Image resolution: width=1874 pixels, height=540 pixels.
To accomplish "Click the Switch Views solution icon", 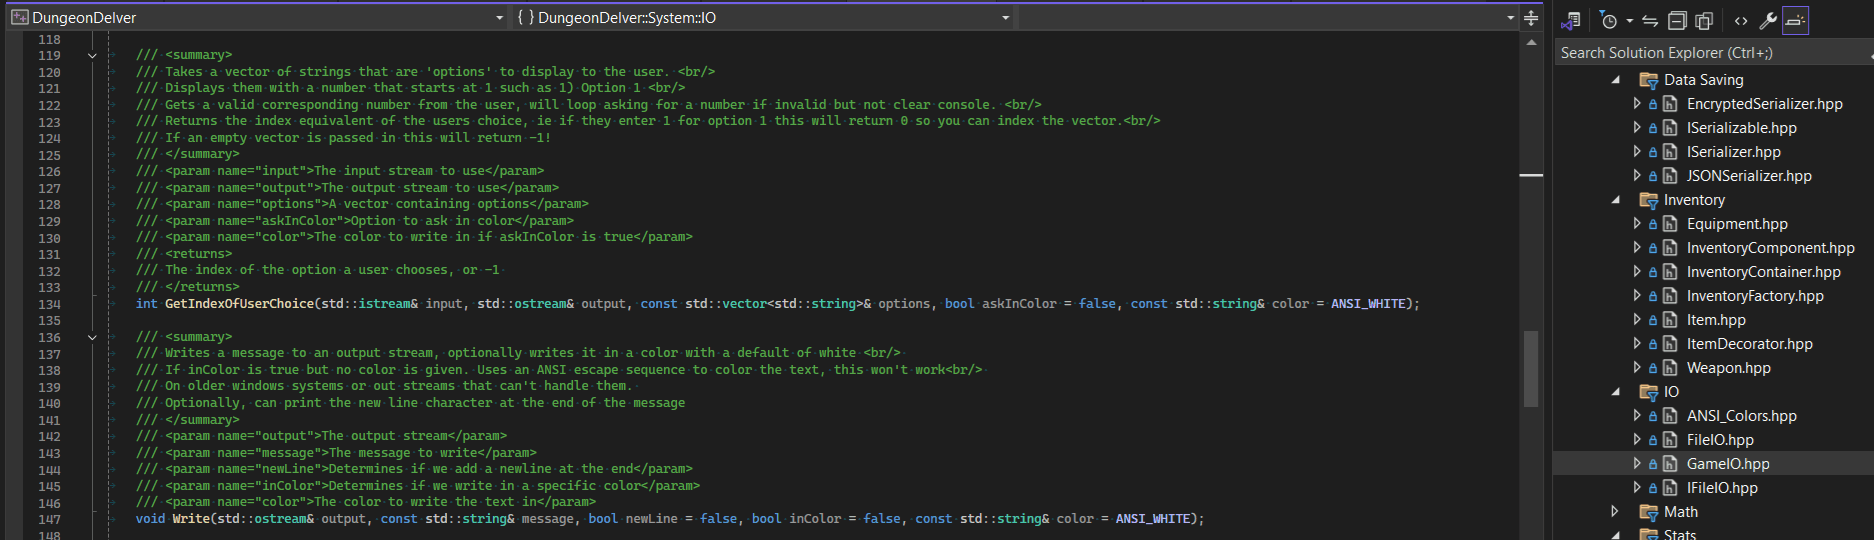I will 1571,20.
